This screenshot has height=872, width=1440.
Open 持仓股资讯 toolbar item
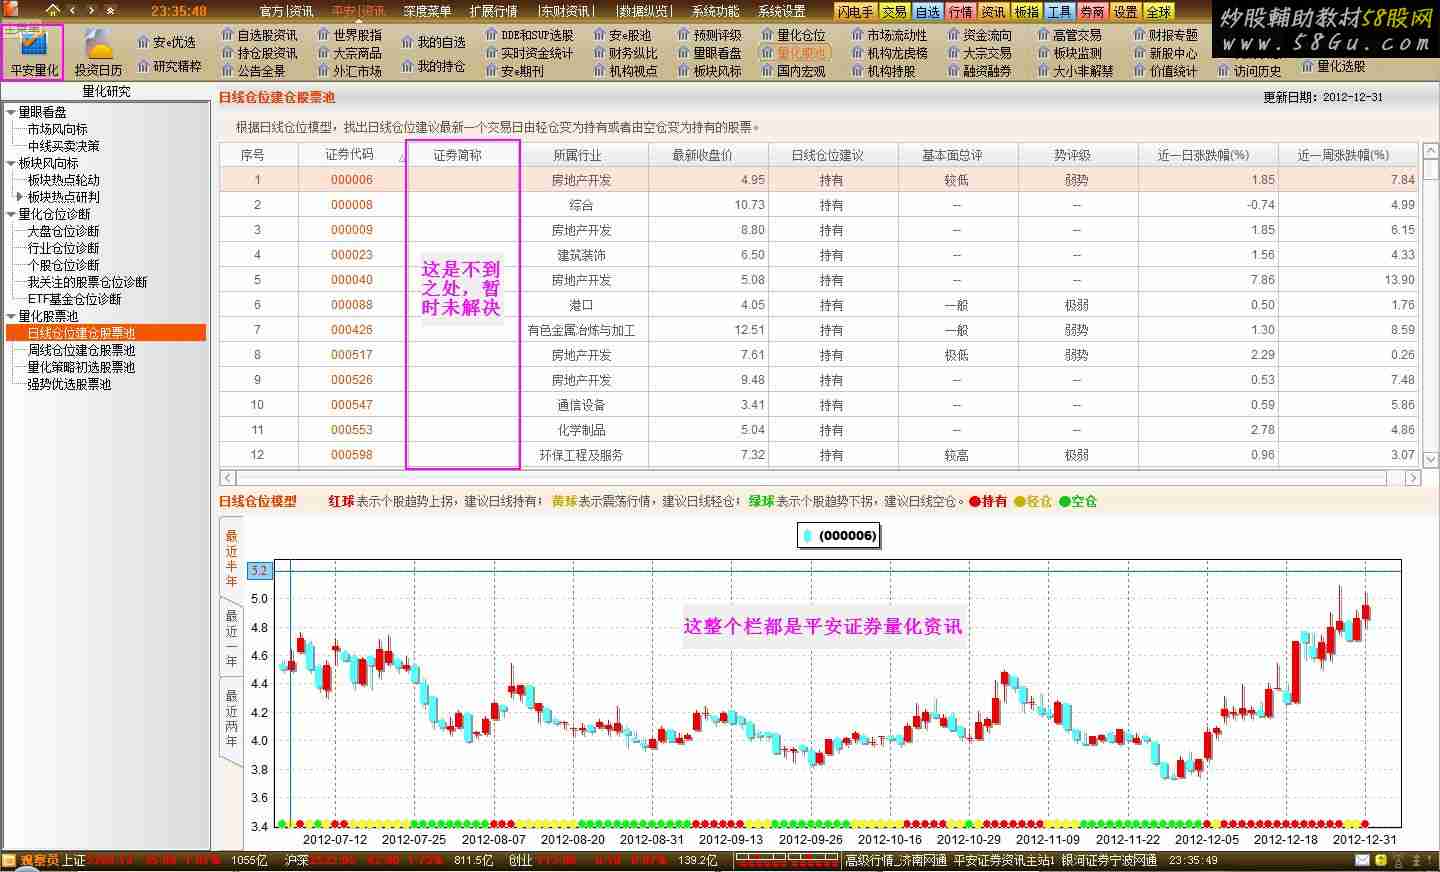pos(259,53)
